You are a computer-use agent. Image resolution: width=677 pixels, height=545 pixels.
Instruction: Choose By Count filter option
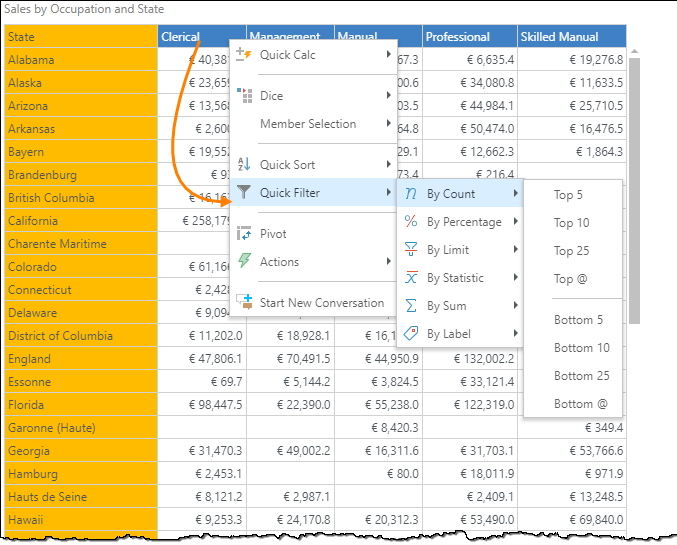pos(460,194)
